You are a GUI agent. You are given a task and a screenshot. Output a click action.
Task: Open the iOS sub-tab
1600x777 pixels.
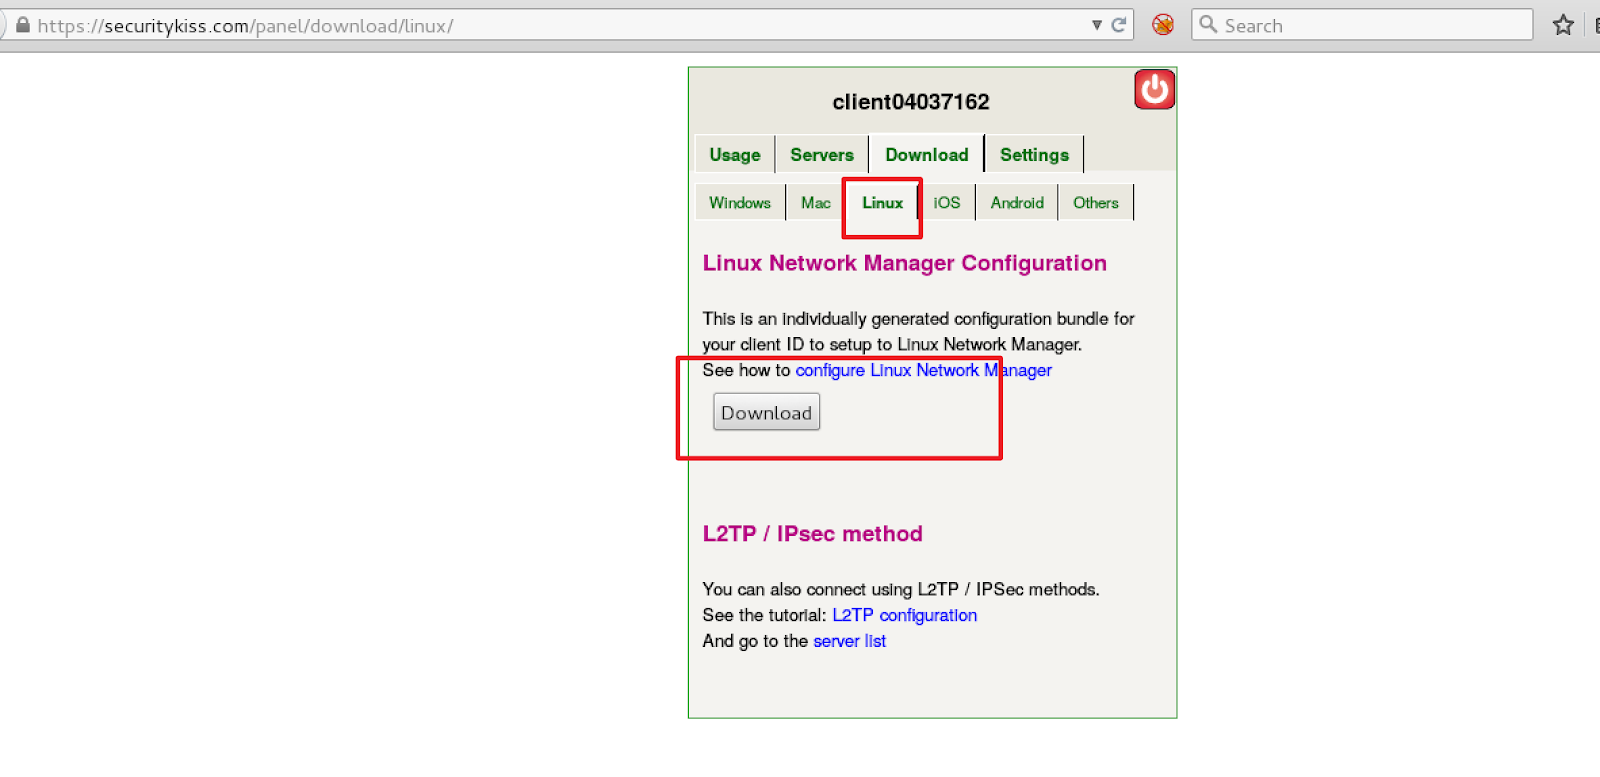pyautogui.click(x=947, y=202)
